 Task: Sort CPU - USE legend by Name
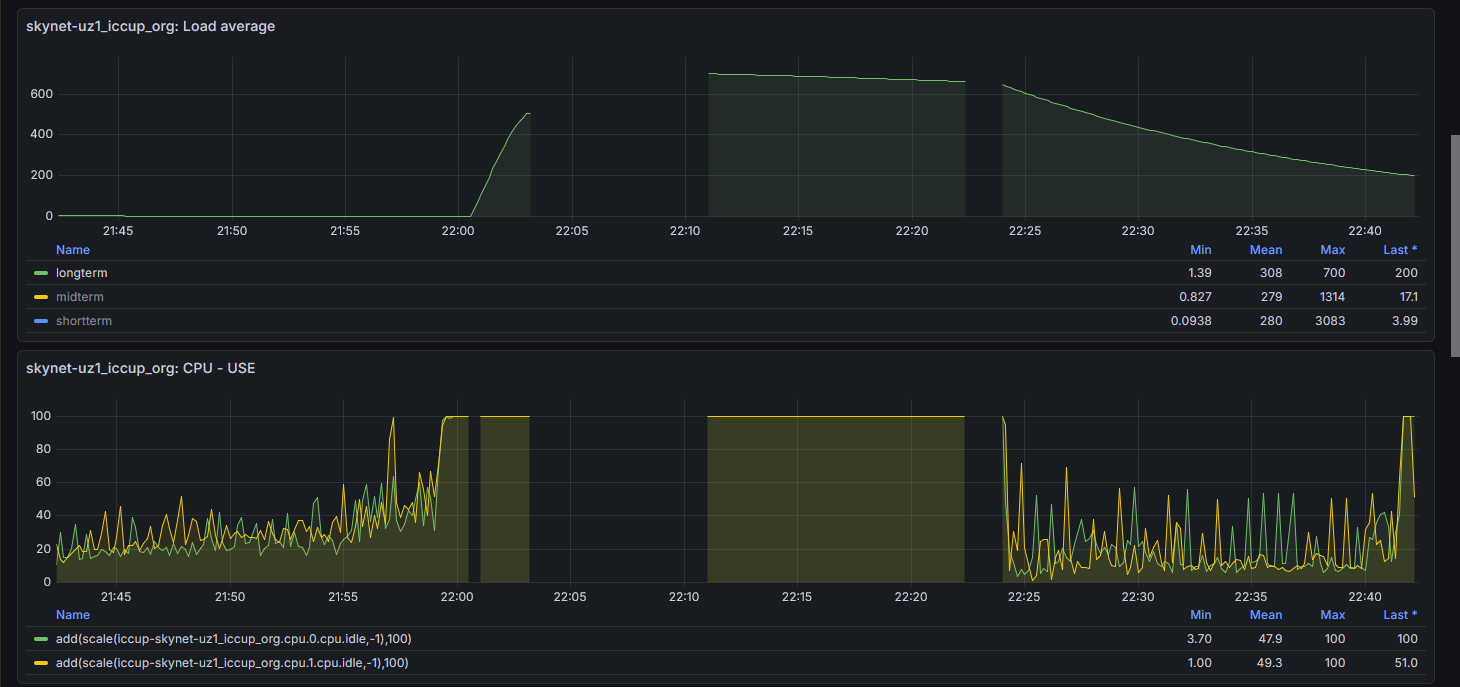click(73, 615)
